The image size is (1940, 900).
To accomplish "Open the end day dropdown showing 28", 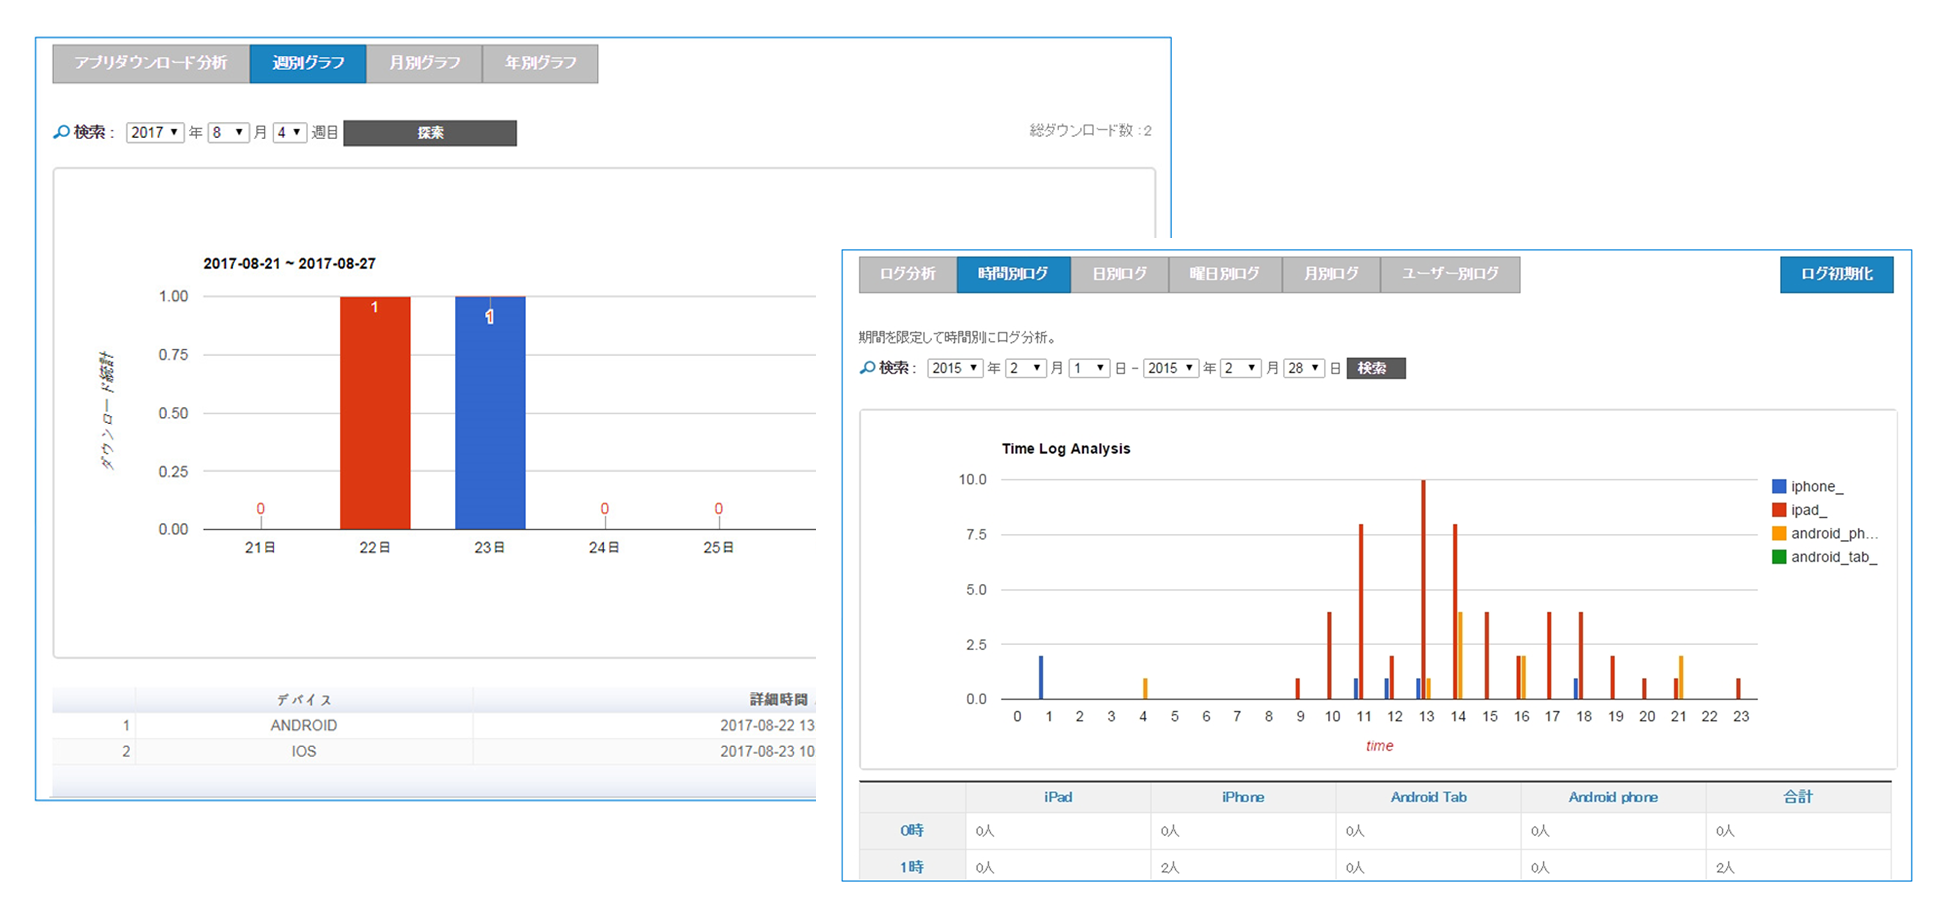I will [x=1303, y=369].
